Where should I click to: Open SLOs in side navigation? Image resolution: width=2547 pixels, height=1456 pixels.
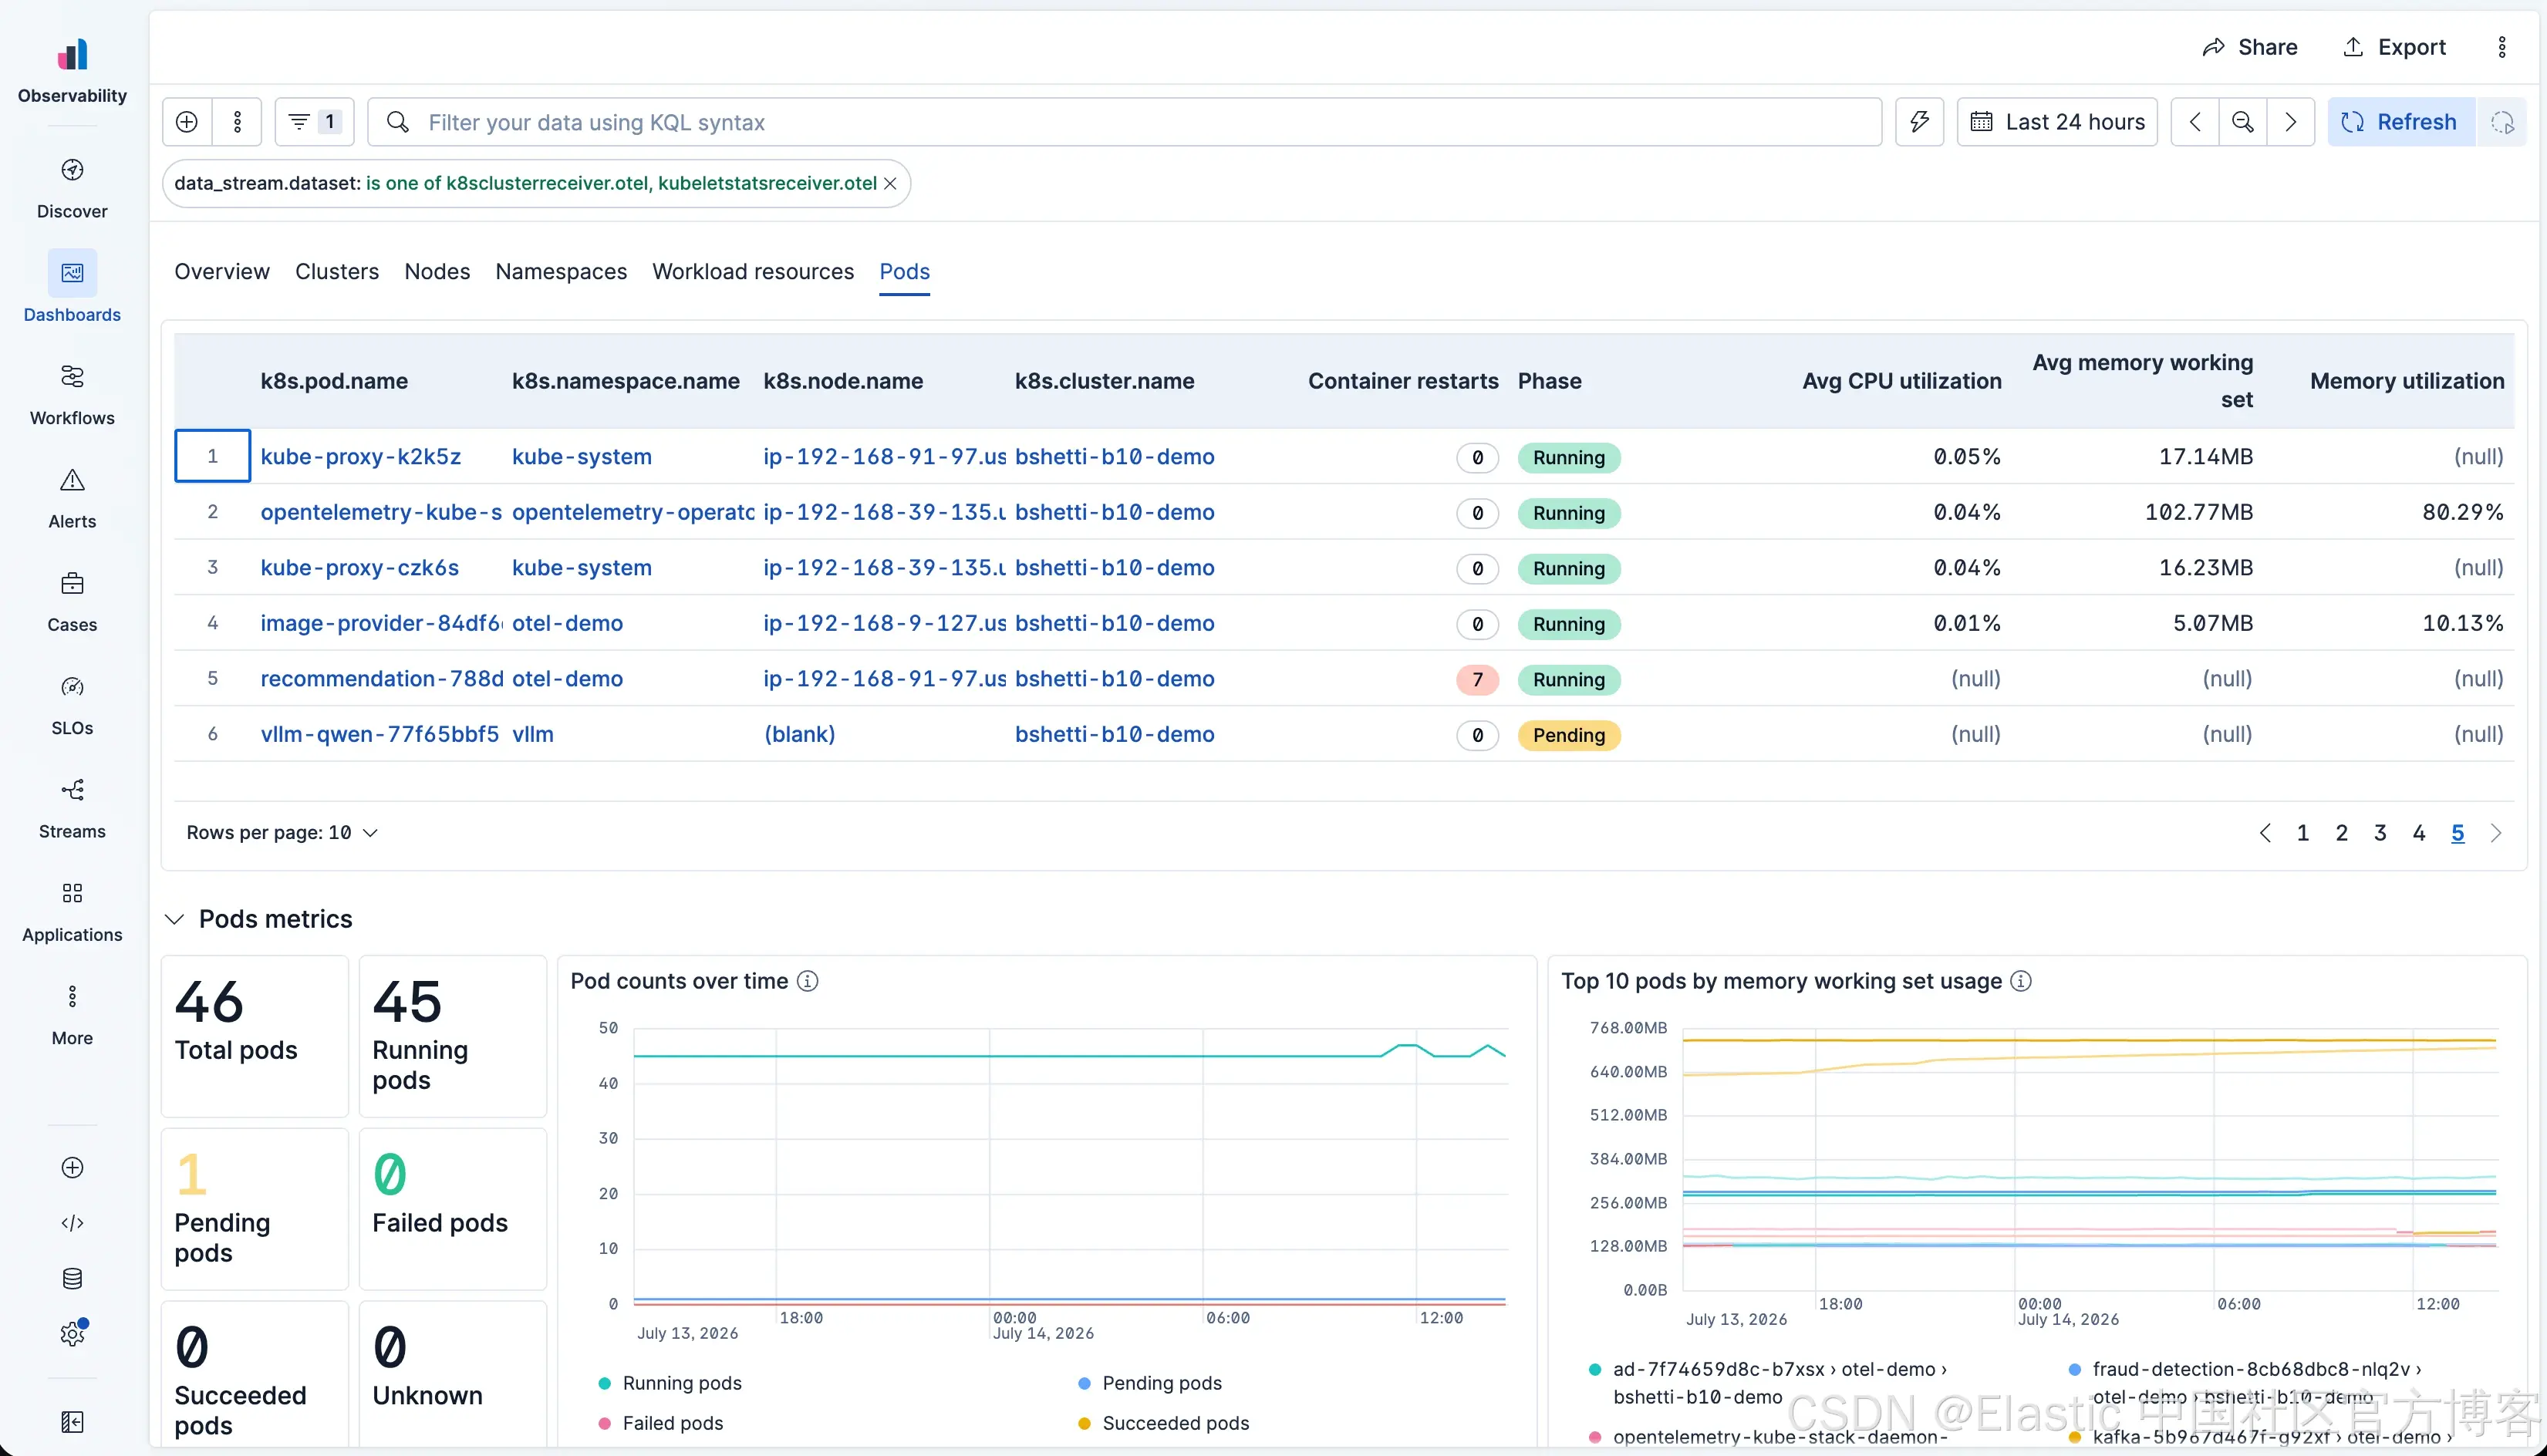click(72, 705)
